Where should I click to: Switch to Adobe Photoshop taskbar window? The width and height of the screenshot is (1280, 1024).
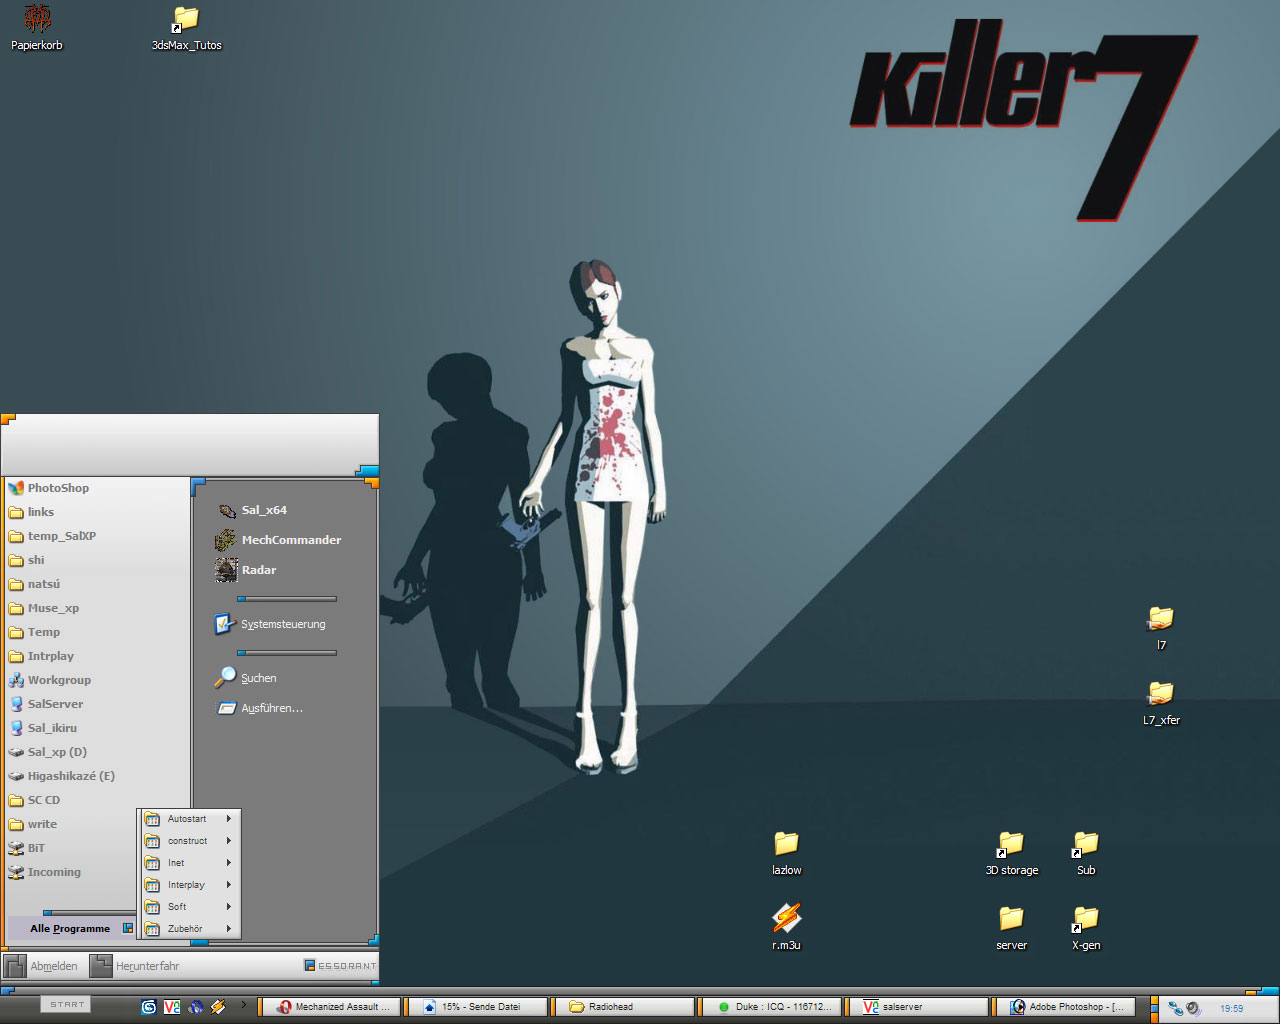click(1063, 1007)
